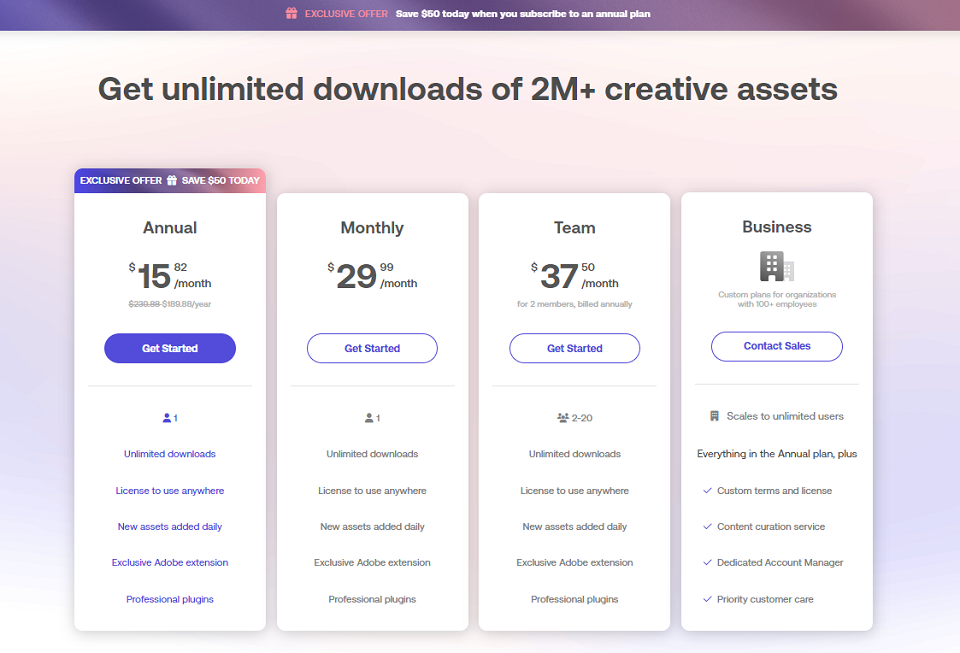The width and height of the screenshot is (960, 653).
Task: Click New assets added daily in Monthly plan
Action: (x=372, y=527)
